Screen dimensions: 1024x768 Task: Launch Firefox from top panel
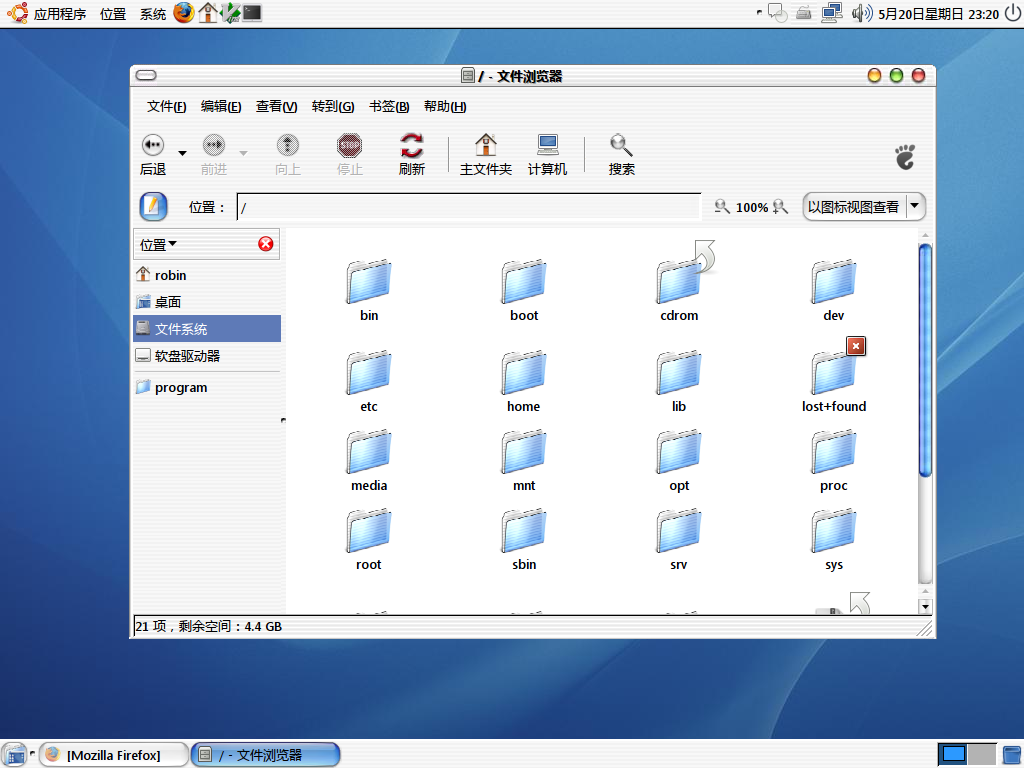184,12
